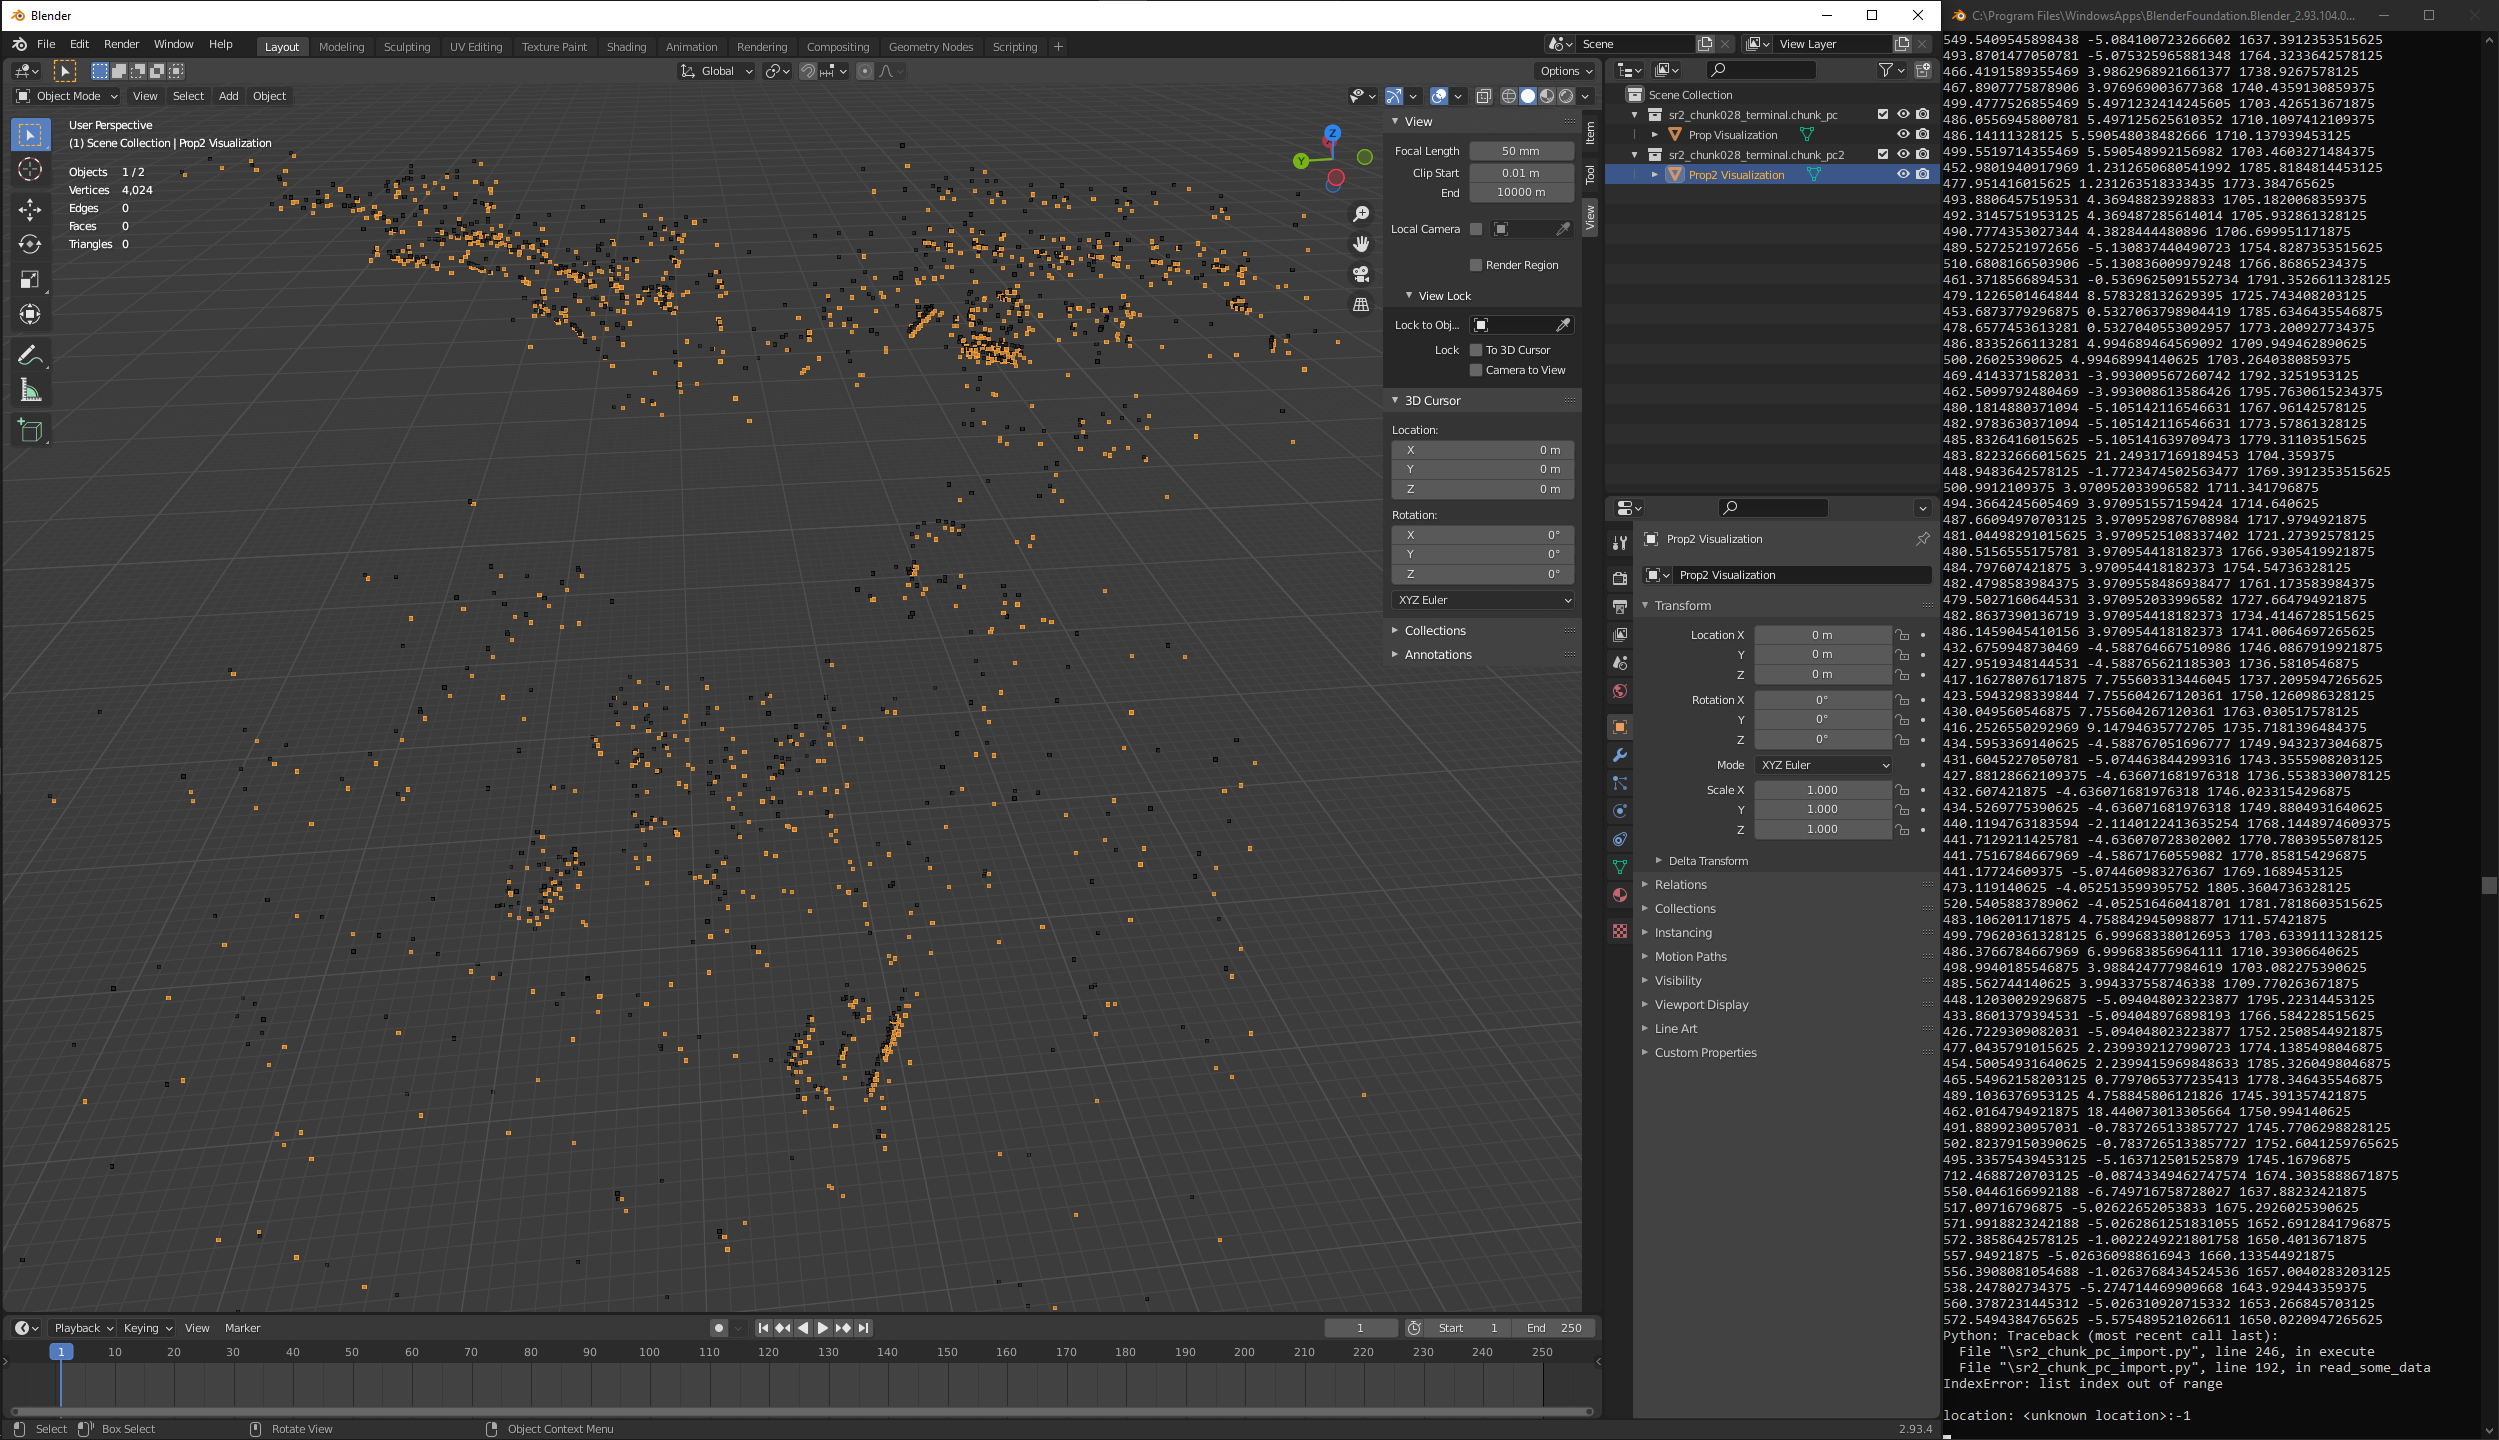The height and width of the screenshot is (1440, 2499).
Task: Click the Zoom viewport icon
Action: click(x=1361, y=214)
